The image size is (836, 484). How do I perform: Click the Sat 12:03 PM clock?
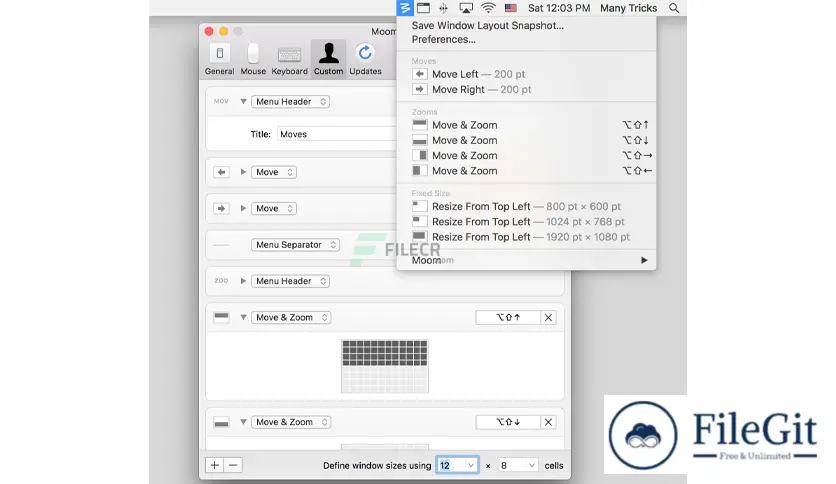(559, 8)
